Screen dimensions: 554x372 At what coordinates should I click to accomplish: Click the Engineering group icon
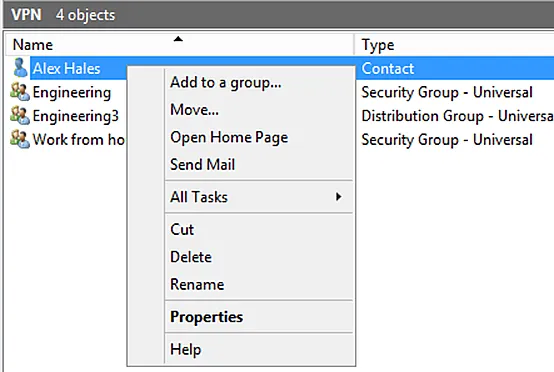(20, 92)
